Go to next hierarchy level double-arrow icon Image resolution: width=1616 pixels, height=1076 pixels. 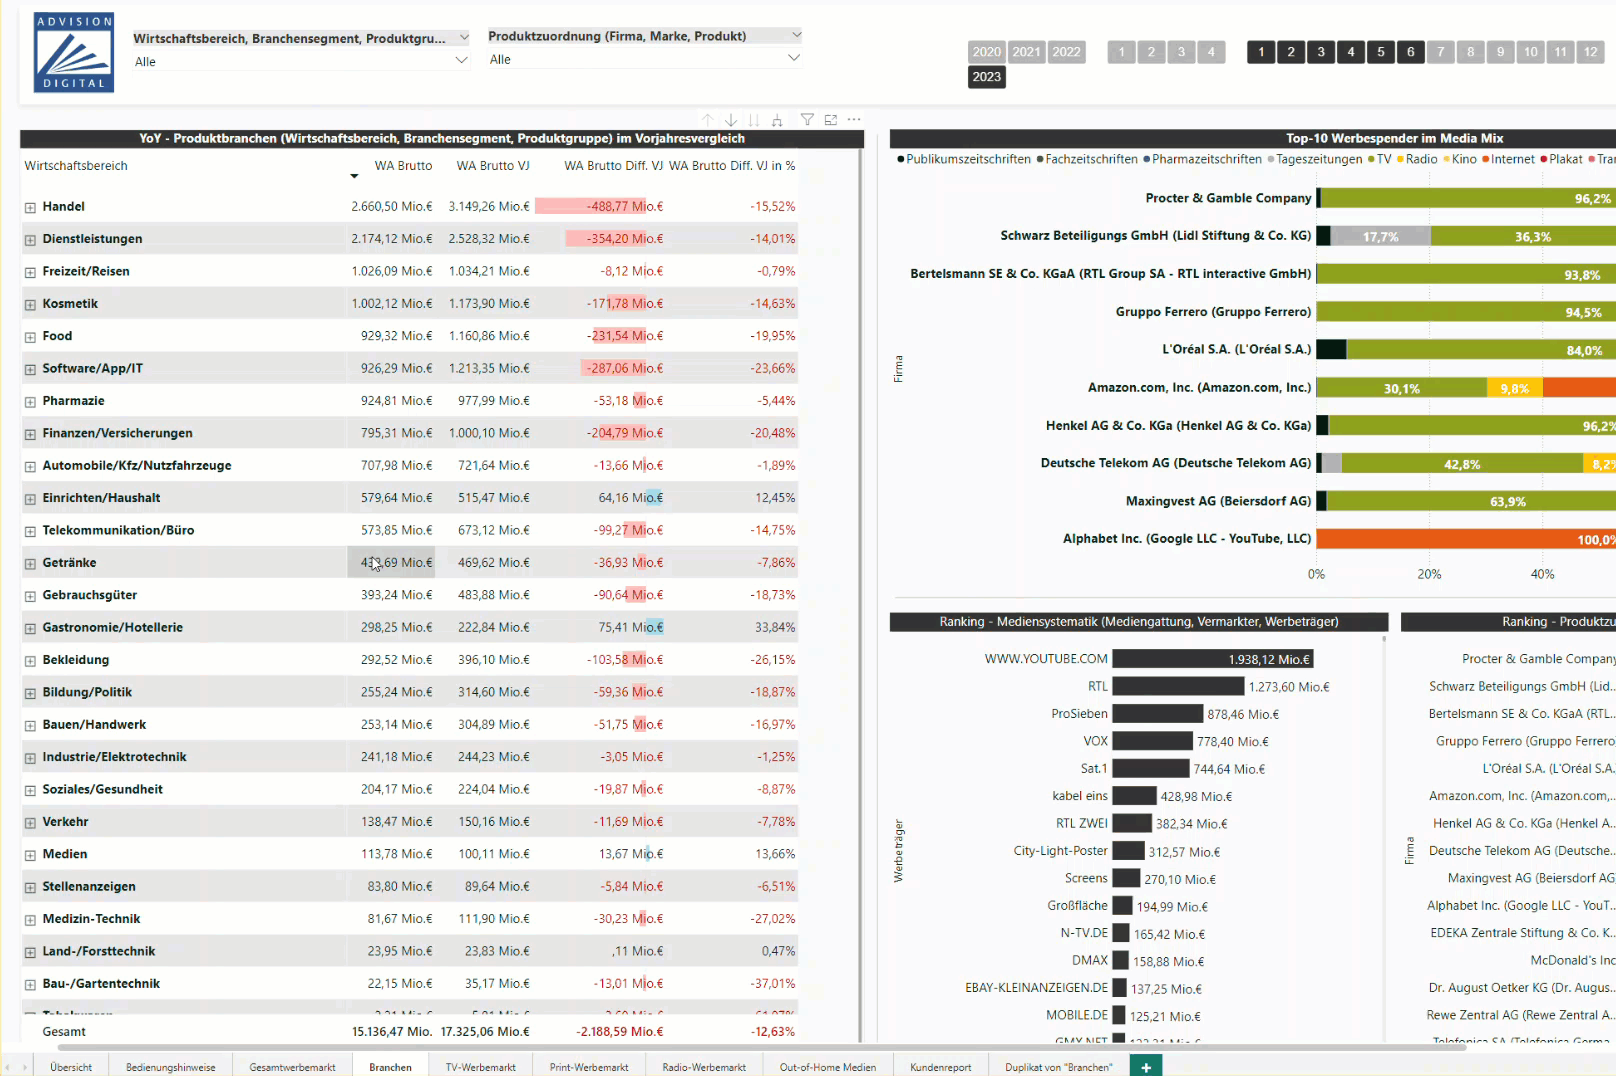pos(754,120)
